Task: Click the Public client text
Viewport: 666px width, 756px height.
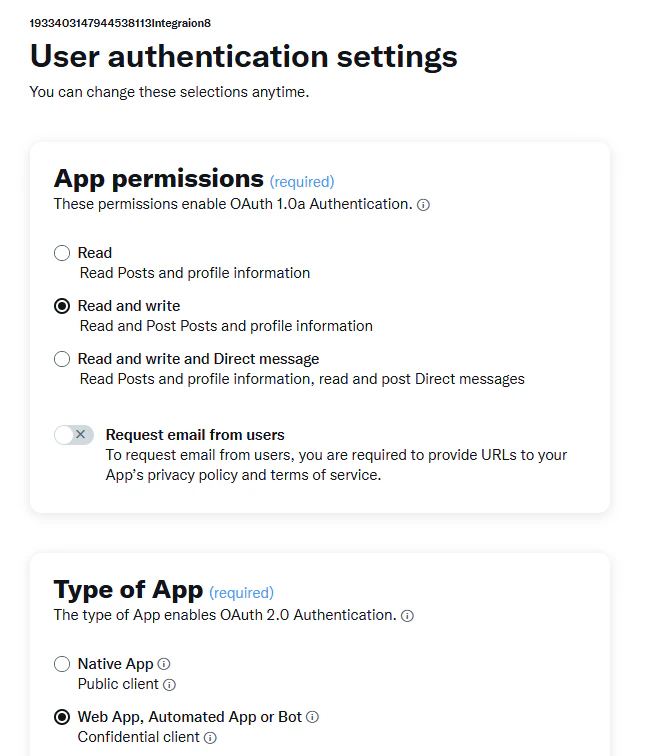Action: point(118,684)
